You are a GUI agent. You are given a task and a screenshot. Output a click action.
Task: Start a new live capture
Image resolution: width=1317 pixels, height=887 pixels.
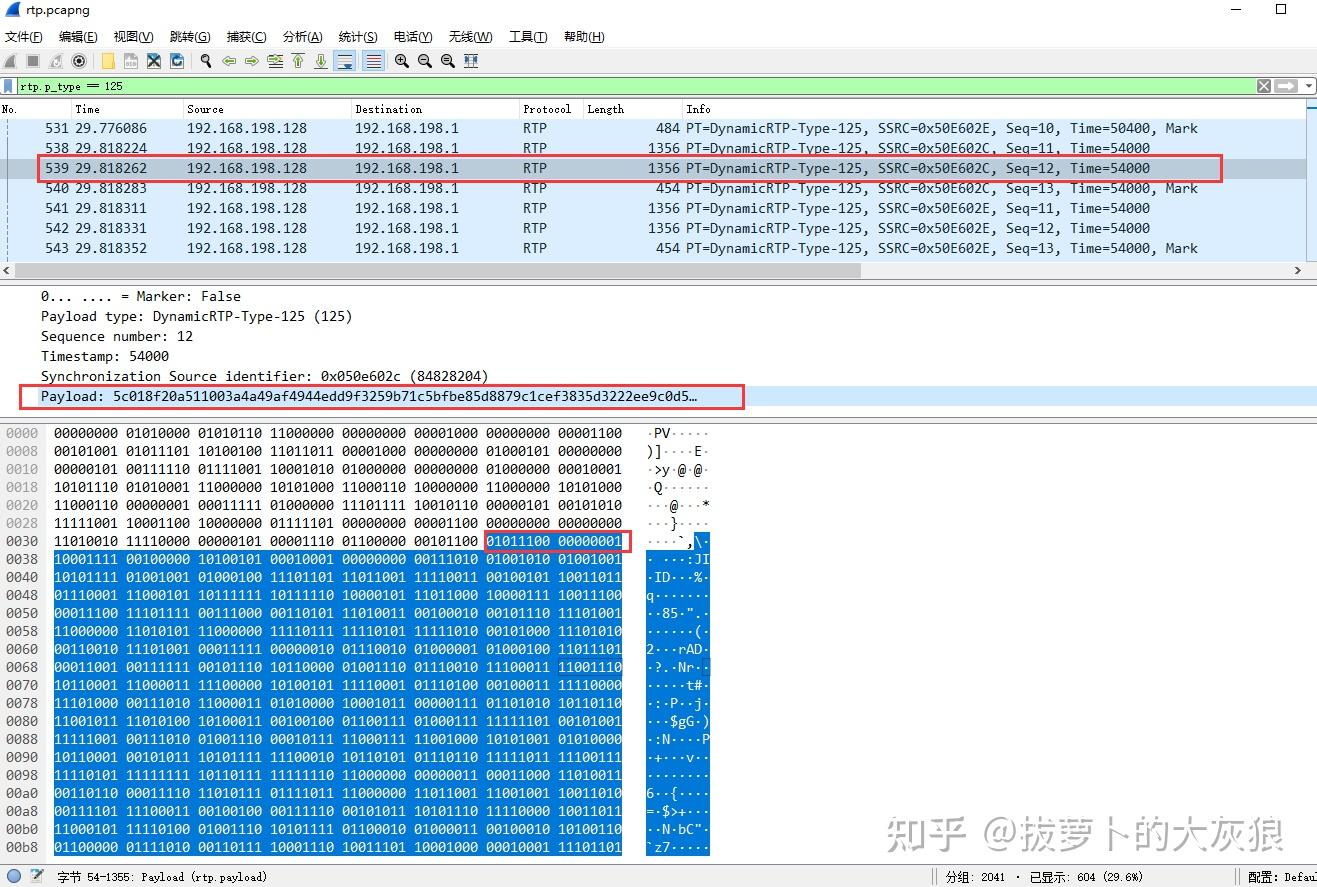(10, 61)
